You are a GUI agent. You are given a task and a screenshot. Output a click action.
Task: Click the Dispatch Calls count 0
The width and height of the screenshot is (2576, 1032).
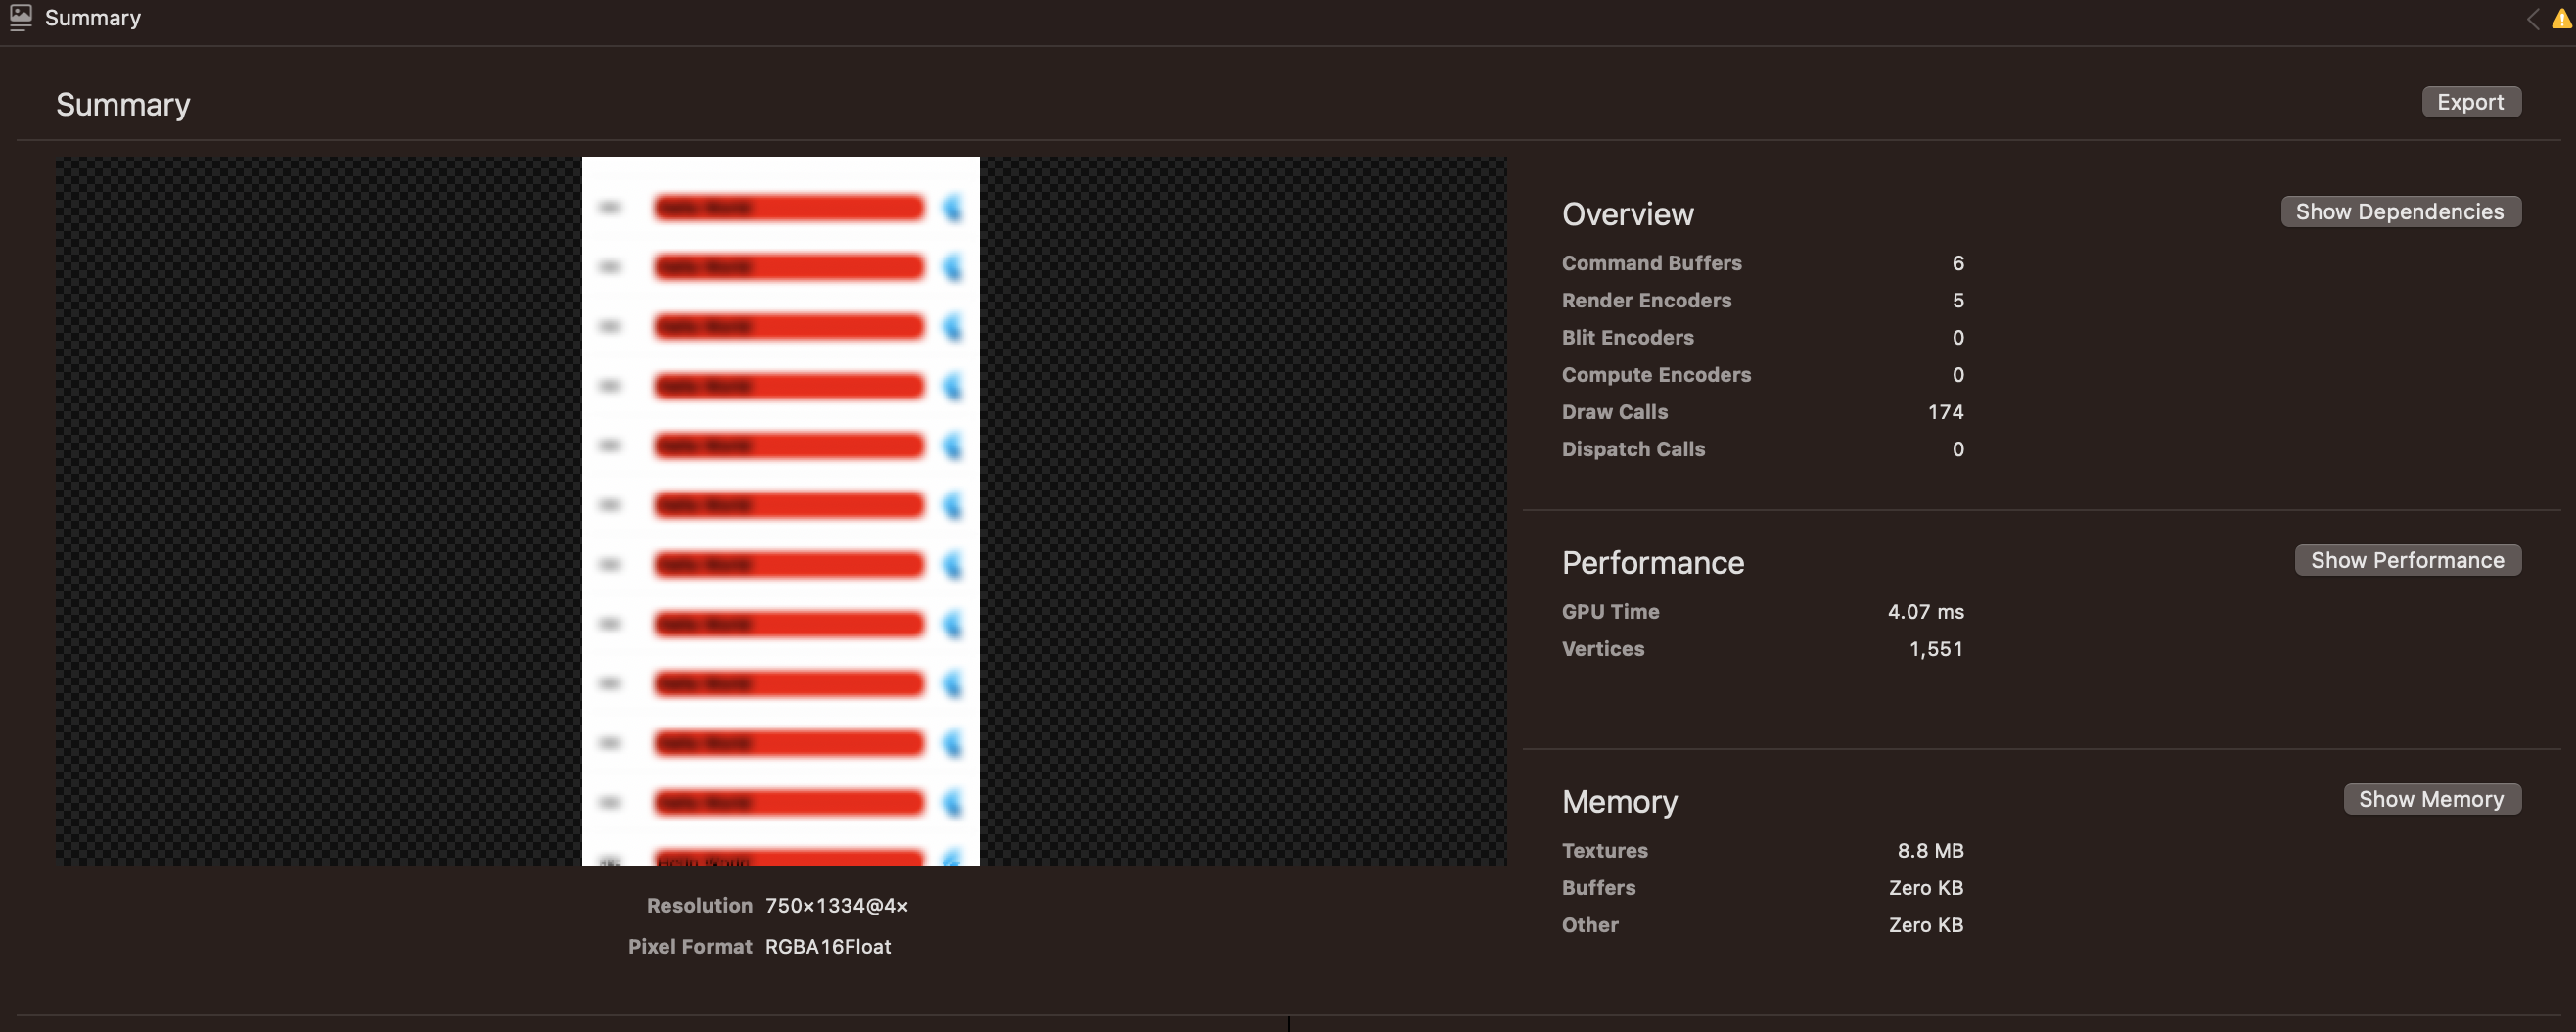coord(1957,449)
